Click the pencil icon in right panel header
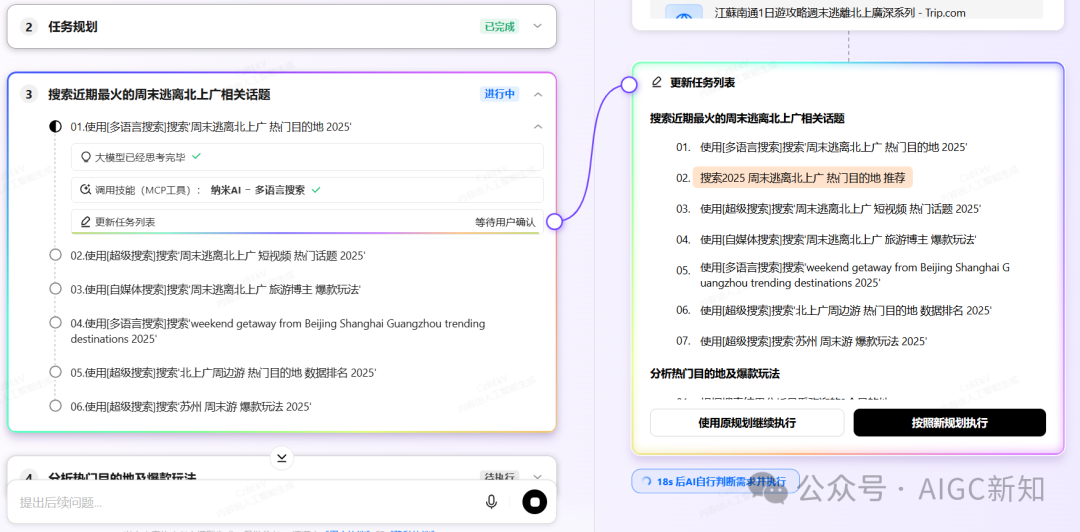This screenshot has width=1080, height=532. point(656,83)
